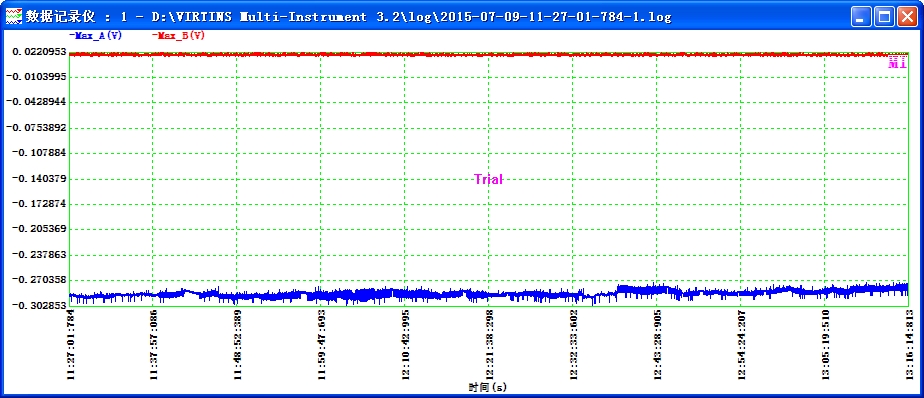Click the data logger app icon in title bar
Viewport: 924px width, 398px height.
pos(13,16)
